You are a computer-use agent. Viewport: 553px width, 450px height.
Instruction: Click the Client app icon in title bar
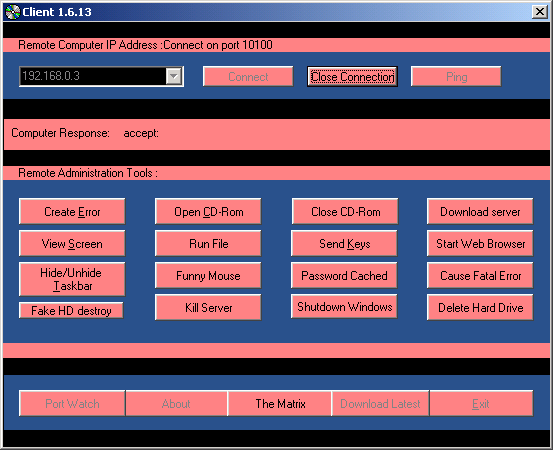click(x=13, y=12)
